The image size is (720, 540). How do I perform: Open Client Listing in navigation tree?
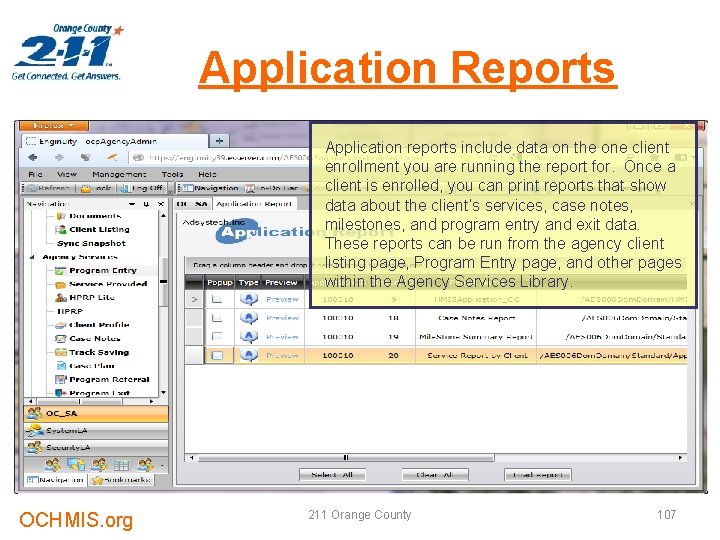(92, 229)
